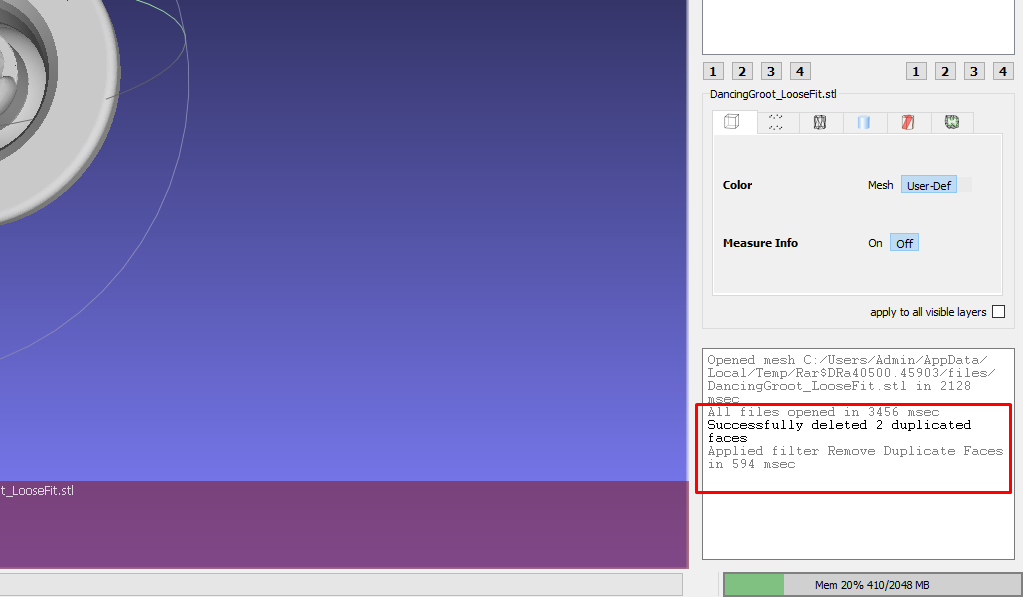Click the Mem 20% 410/2048 MB memory bar
The width and height of the screenshot is (1023, 597).
coord(872,585)
